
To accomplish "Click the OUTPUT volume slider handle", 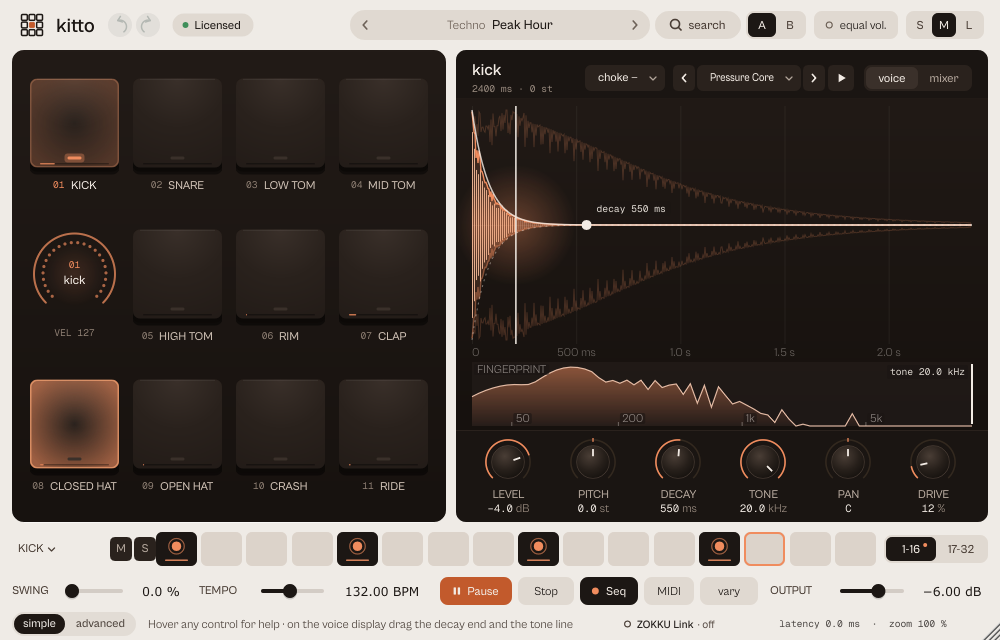I will (x=878, y=591).
